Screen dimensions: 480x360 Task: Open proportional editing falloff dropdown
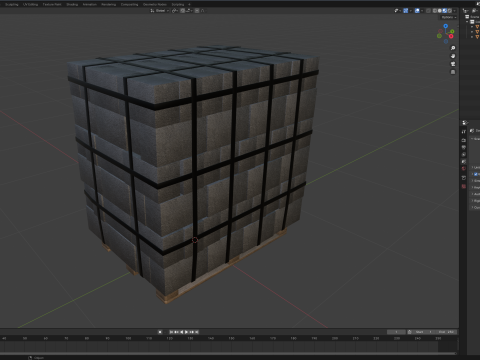202,11
